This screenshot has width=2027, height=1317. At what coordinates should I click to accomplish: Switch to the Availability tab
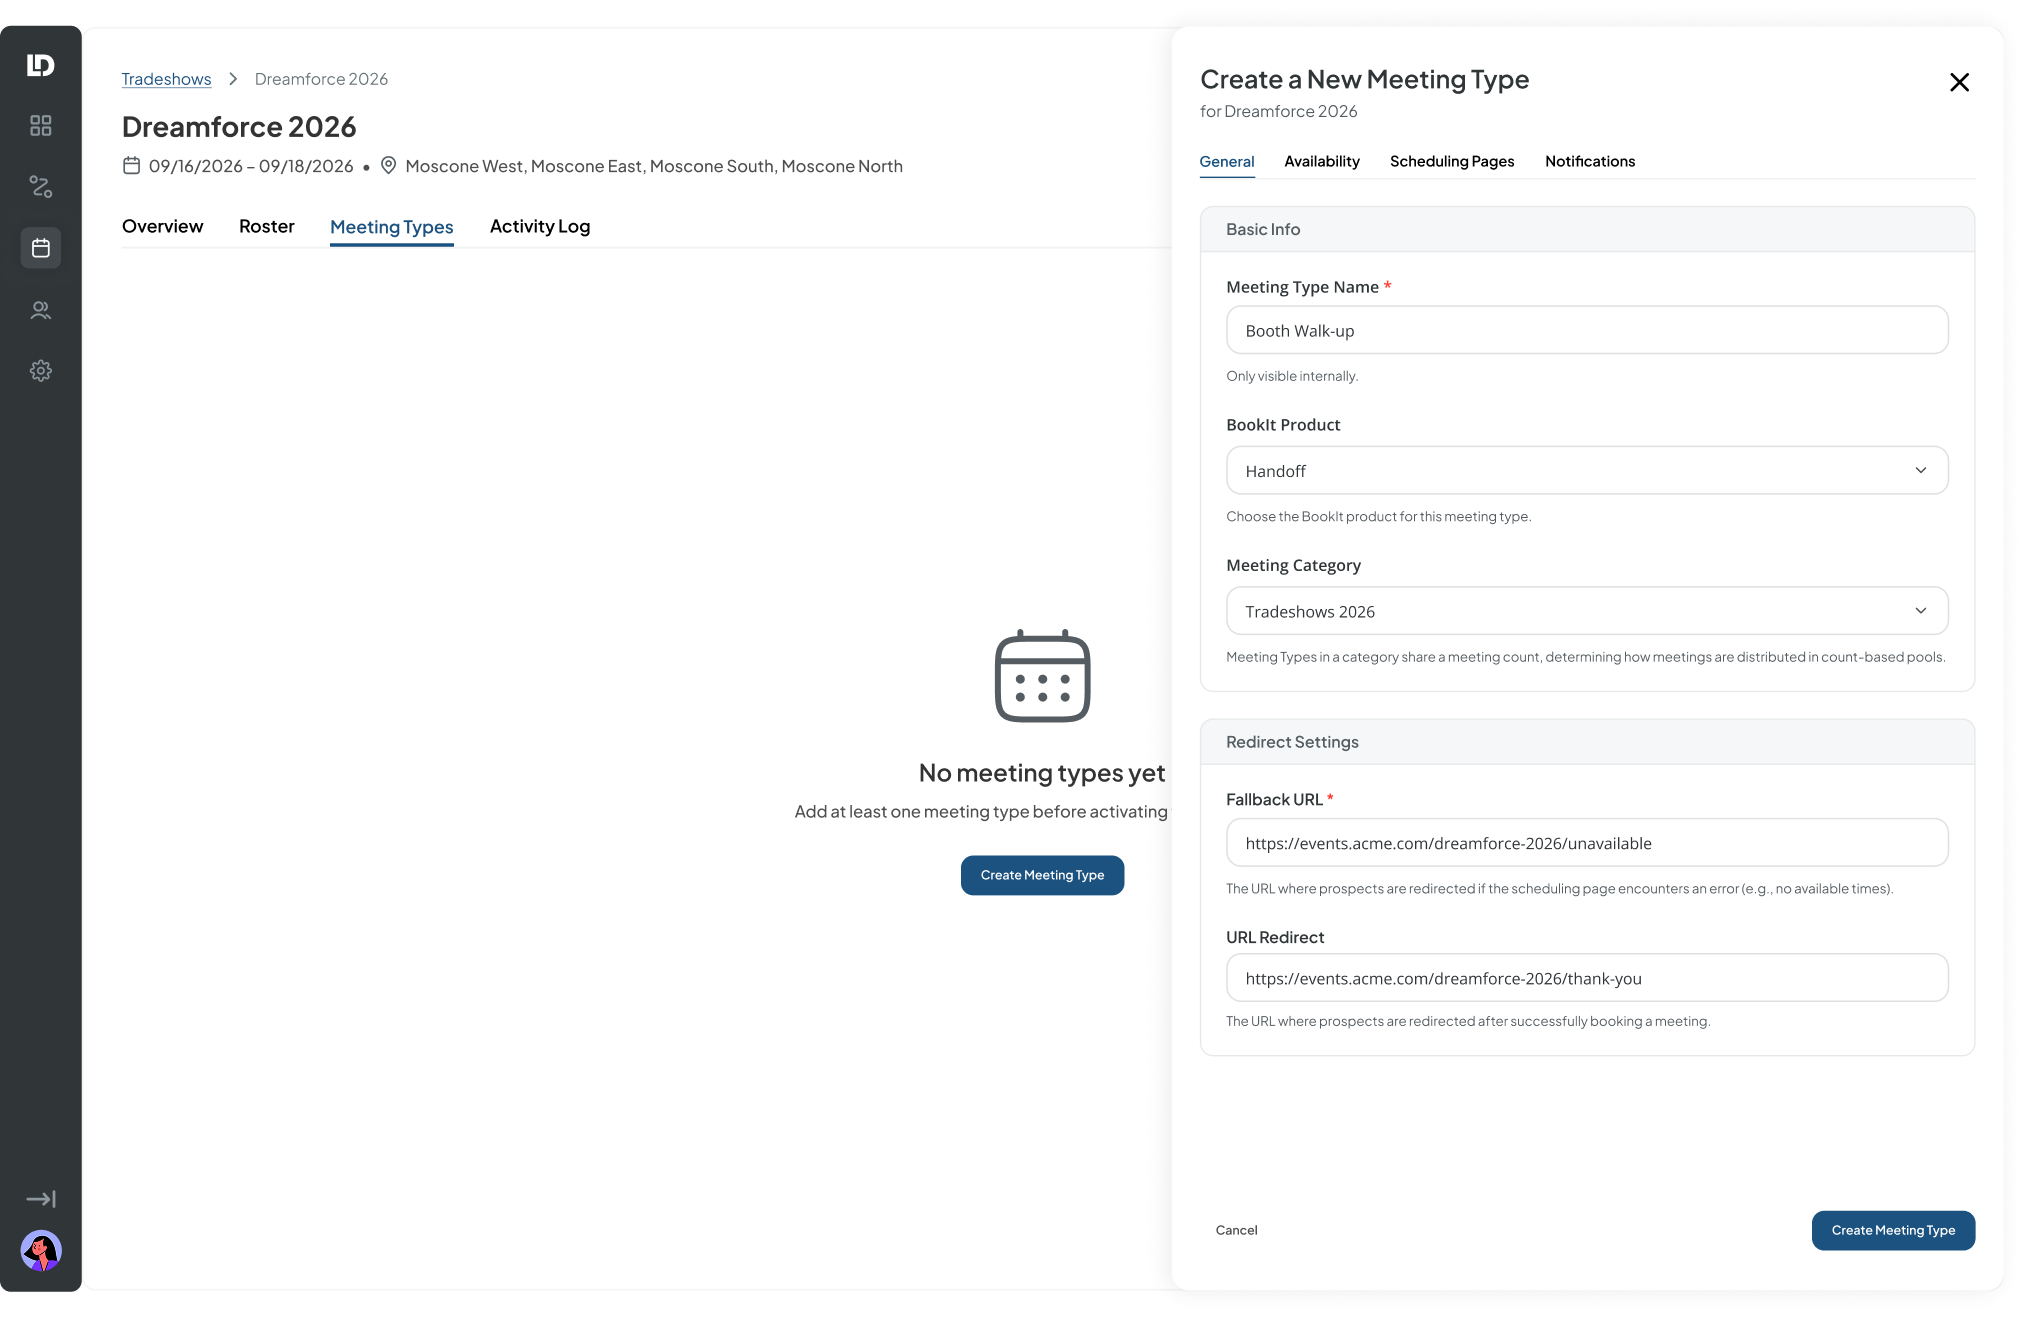click(1321, 161)
